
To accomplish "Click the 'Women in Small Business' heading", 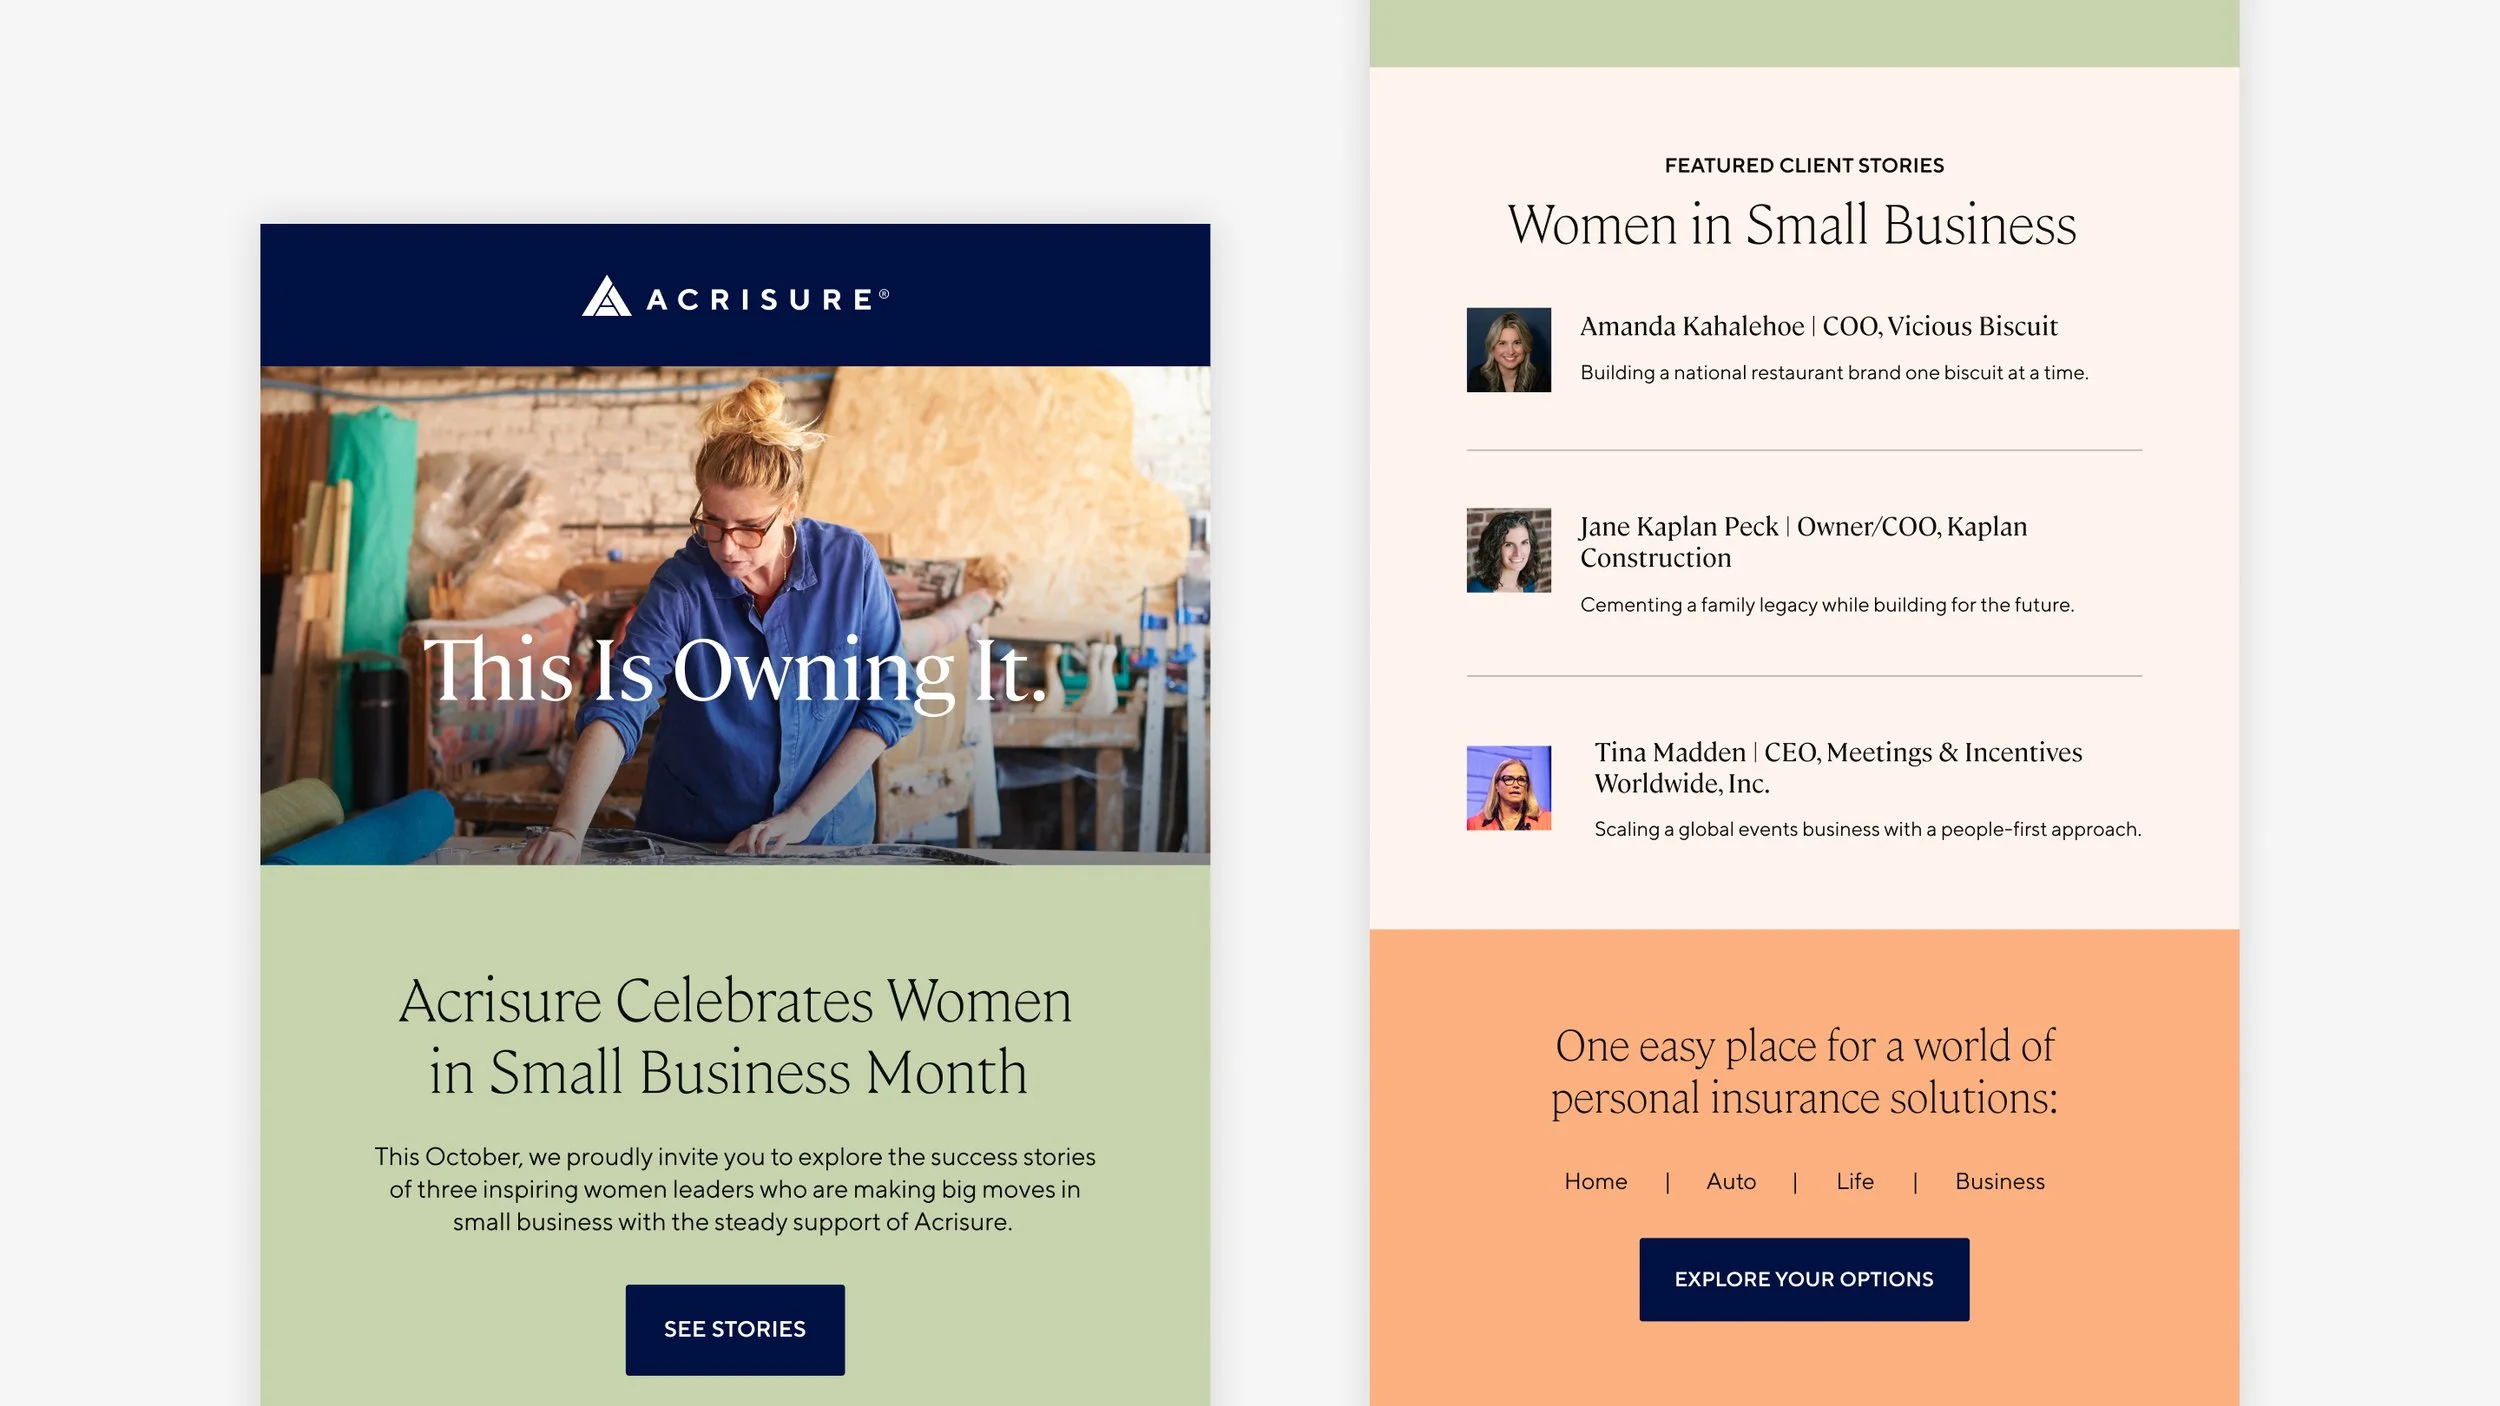I will 1792,225.
